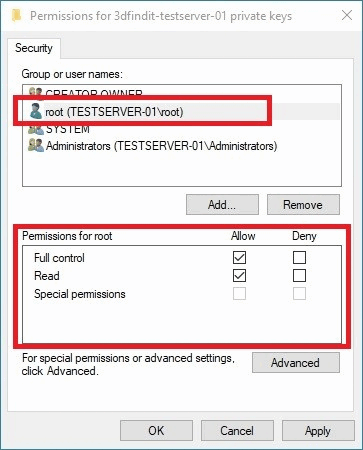Toggle Deny checkbox for Full control
This screenshot has height=450, width=363.
pyautogui.click(x=299, y=257)
